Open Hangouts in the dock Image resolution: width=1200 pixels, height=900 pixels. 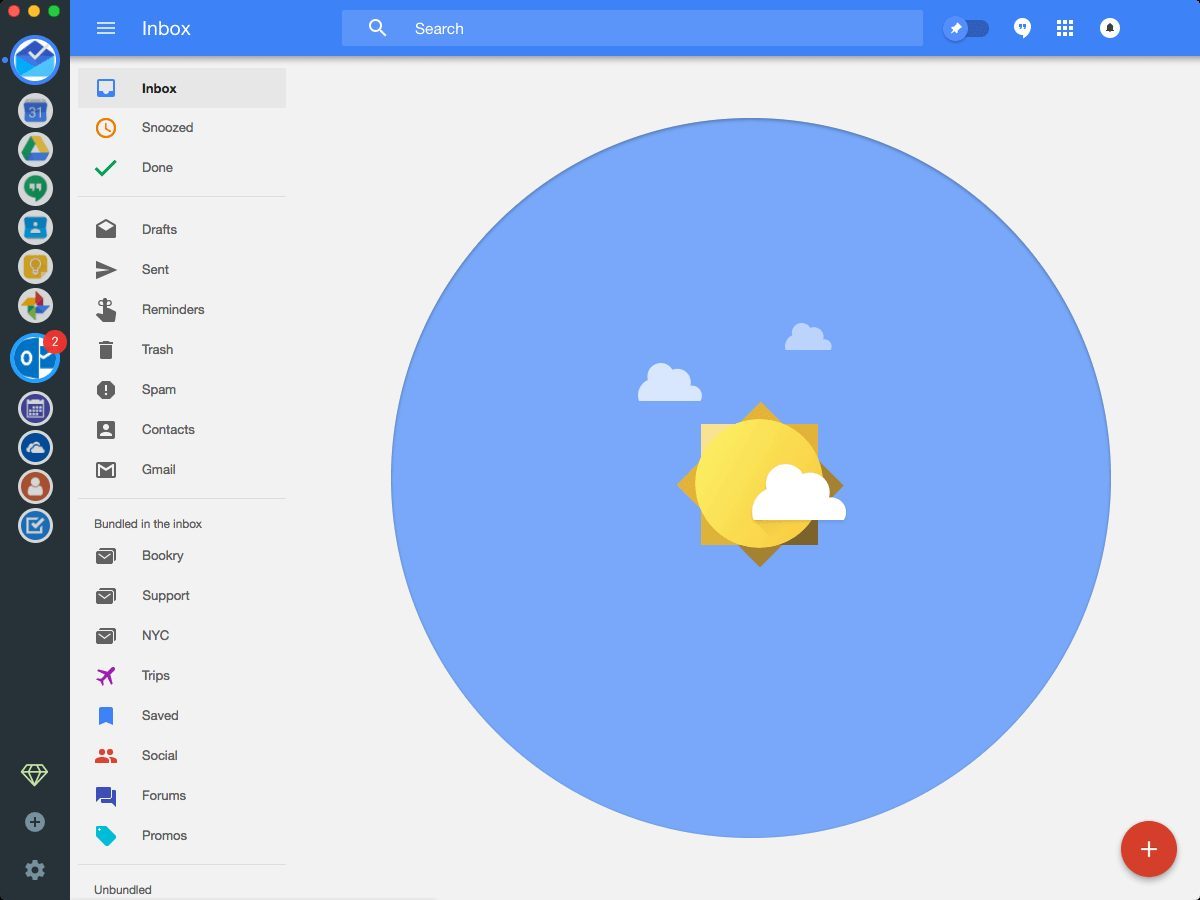pyautogui.click(x=35, y=188)
